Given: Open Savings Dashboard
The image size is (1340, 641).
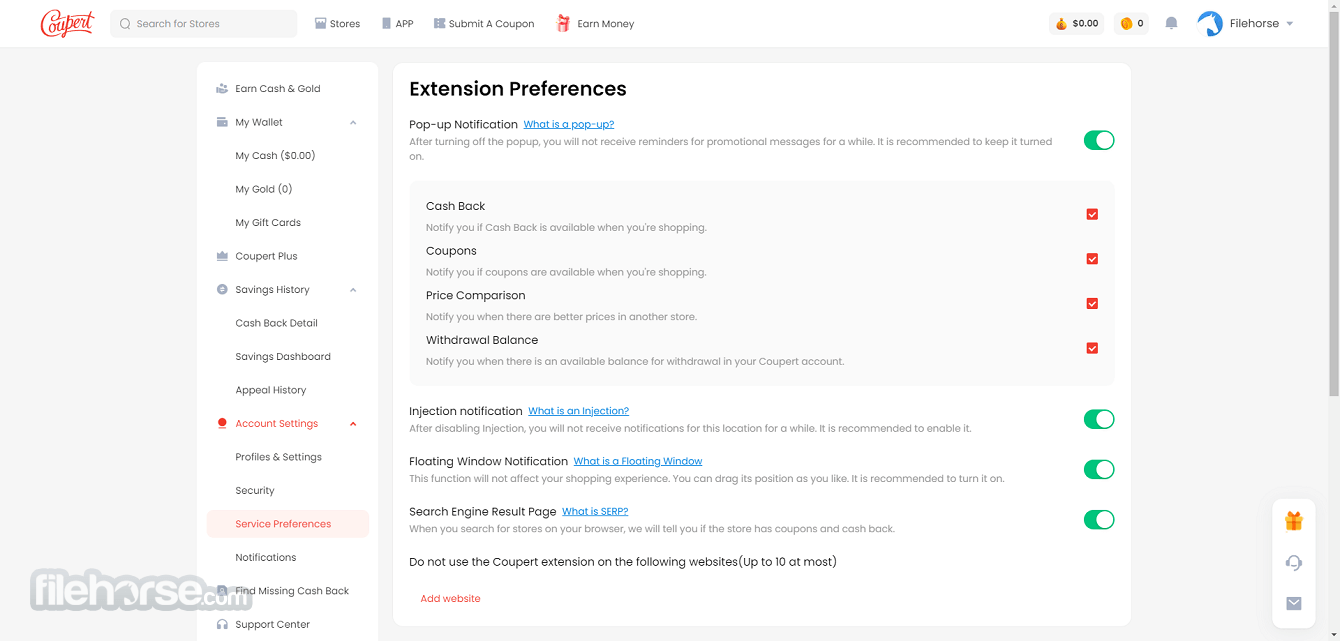Looking at the screenshot, I should [x=283, y=357].
